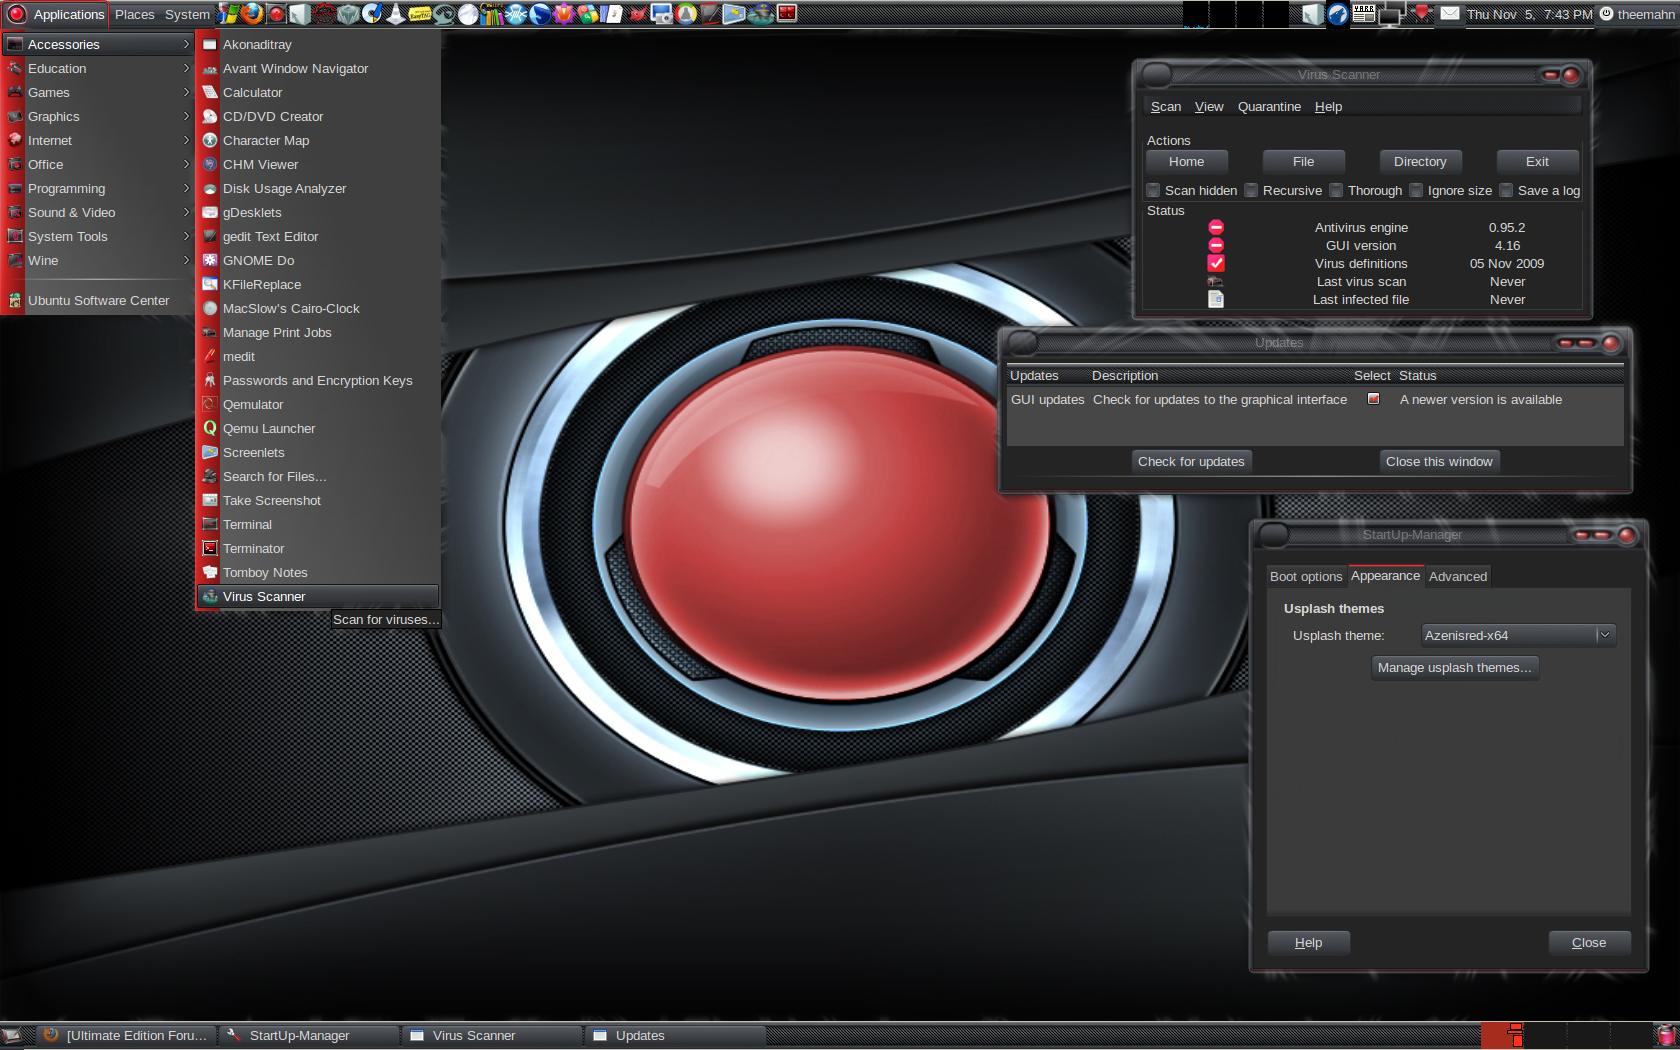Expand the Games submenu
This screenshot has width=1680, height=1050.
[x=98, y=92]
